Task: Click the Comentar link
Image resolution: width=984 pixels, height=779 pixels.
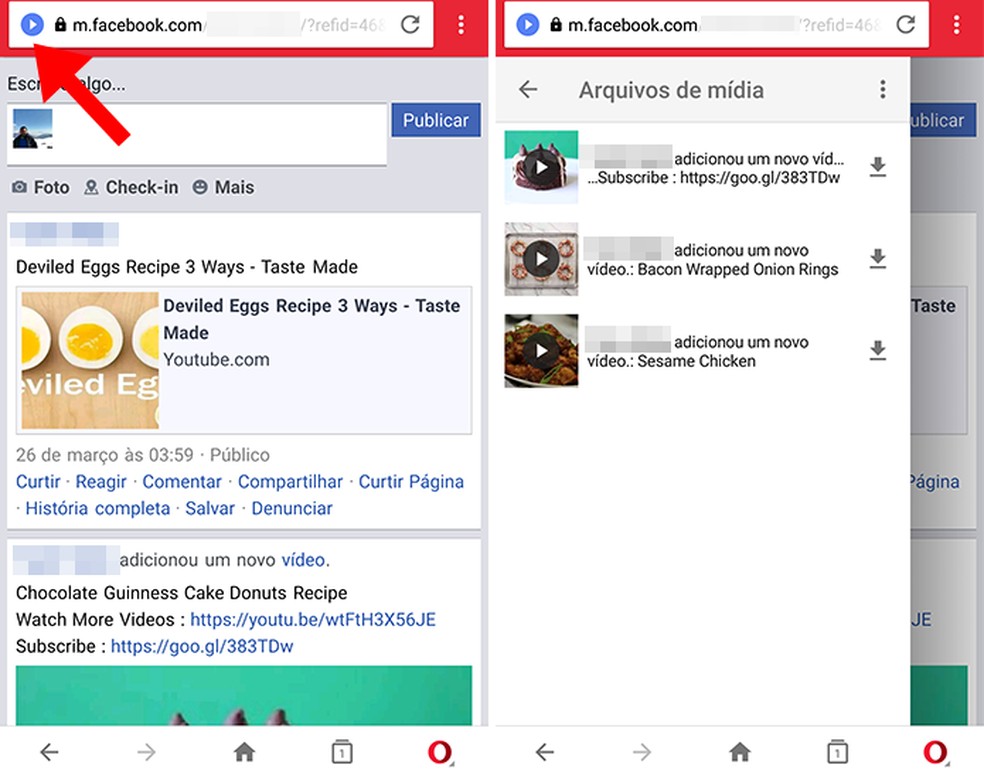Action: pyautogui.click(x=182, y=481)
